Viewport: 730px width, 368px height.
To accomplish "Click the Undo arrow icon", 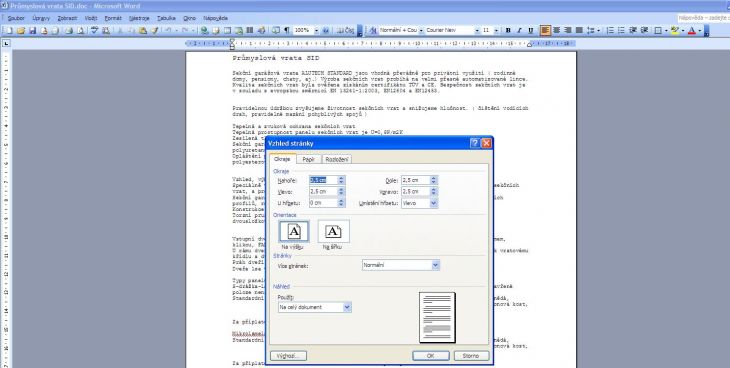I will pos(167,31).
